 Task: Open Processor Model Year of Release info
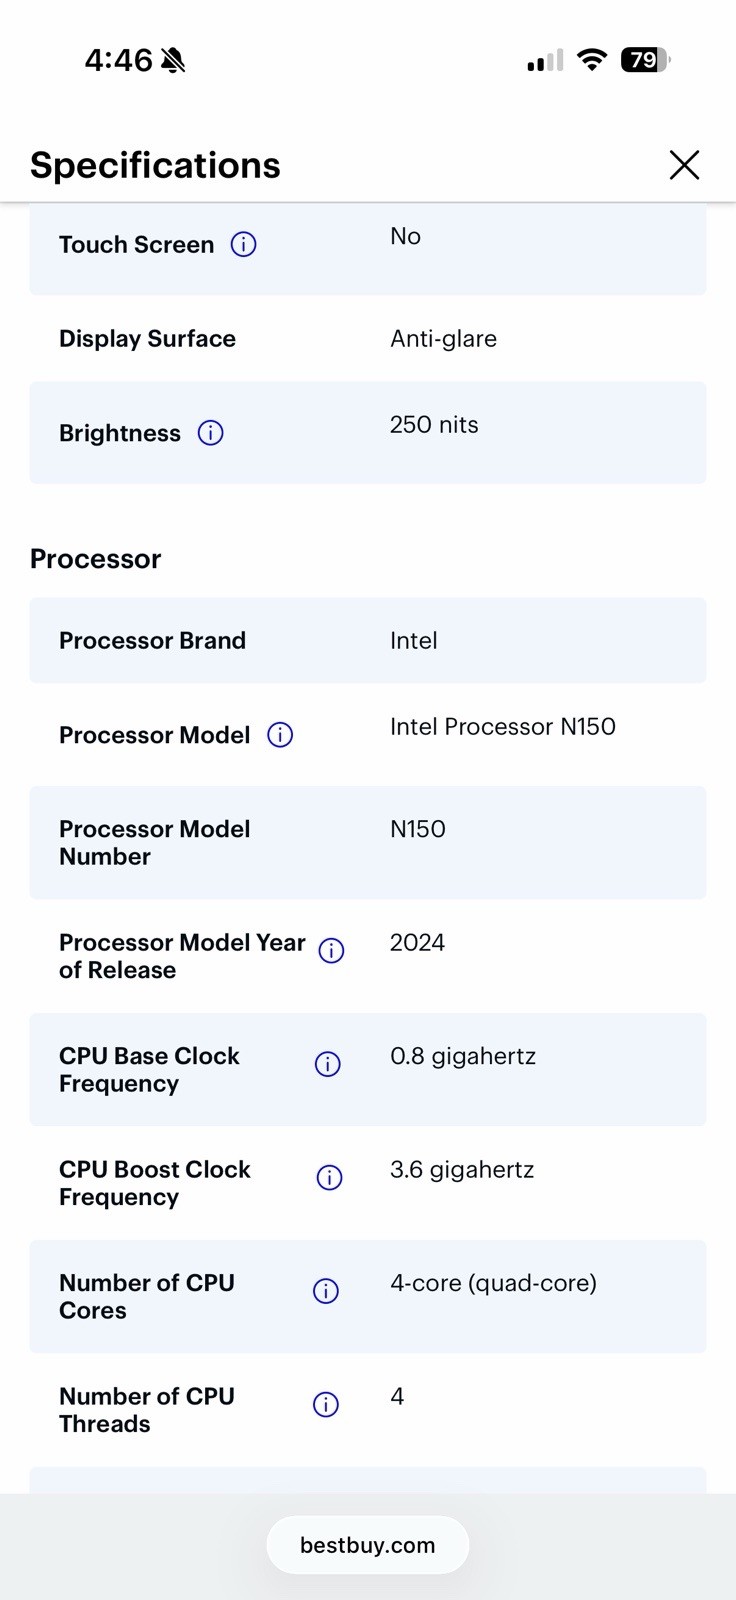pos(331,951)
